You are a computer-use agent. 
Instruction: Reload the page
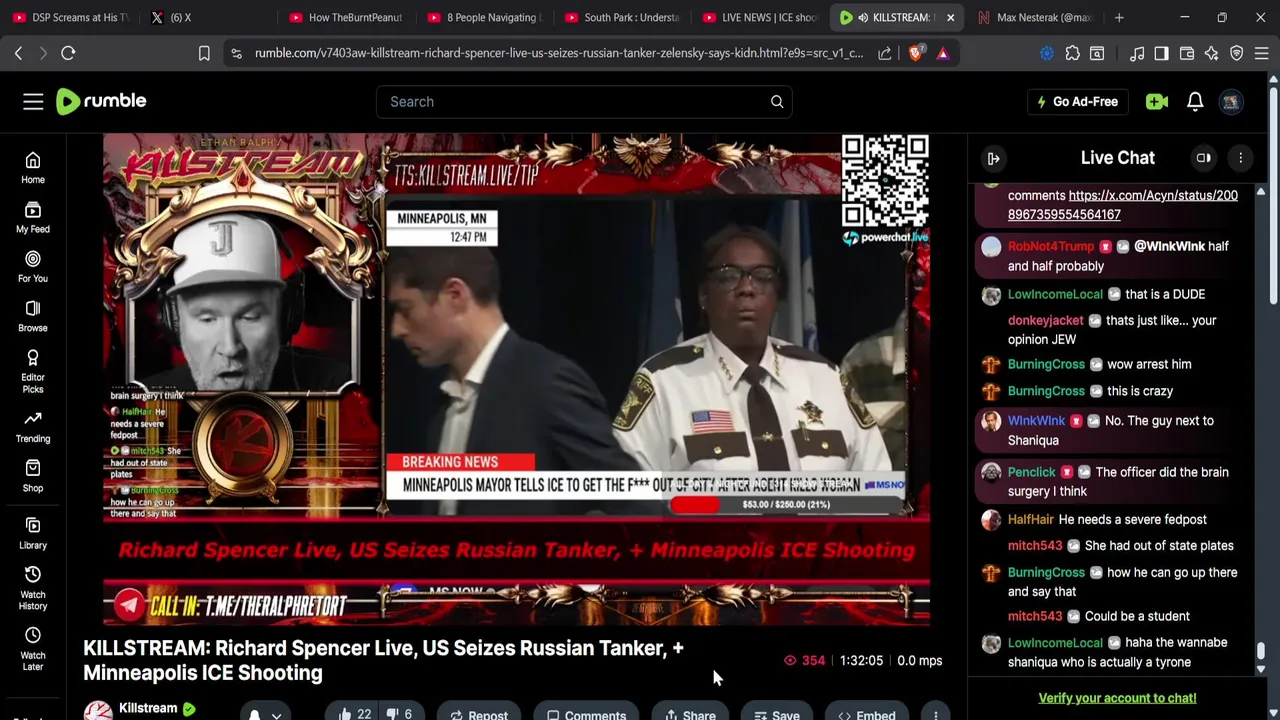[68, 53]
